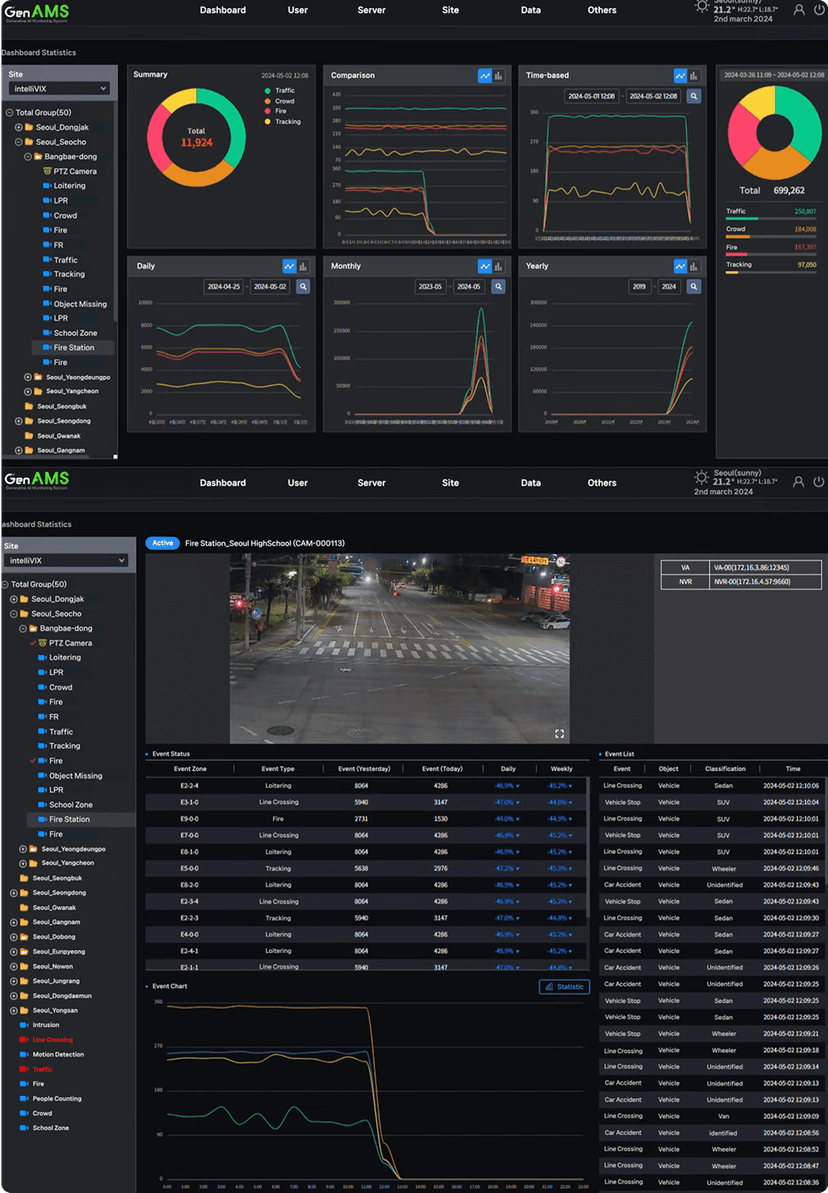Select the bar chart icon in Monthly panel
828x1193 pixels.
(x=499, y=267)
